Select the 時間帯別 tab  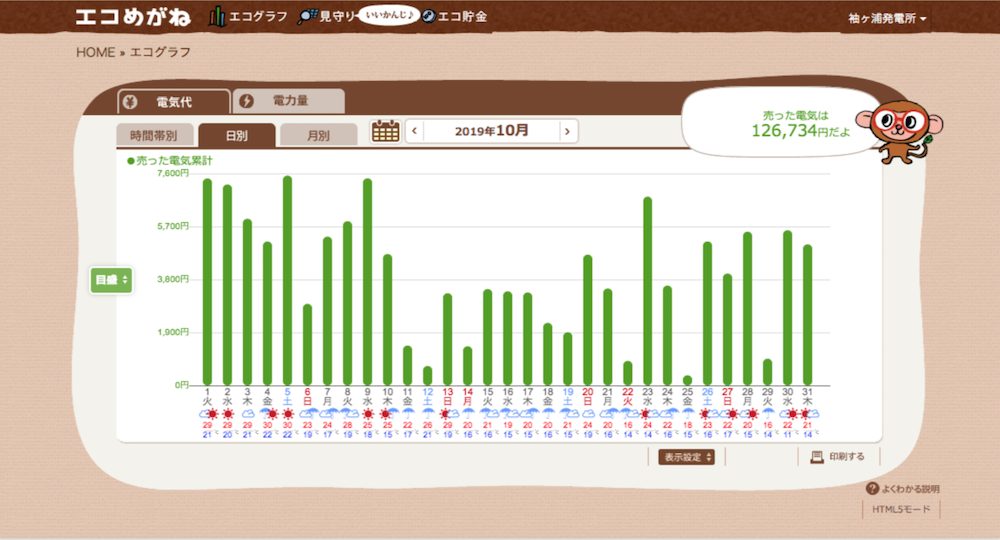pyautogui.click(x=154, y=135)
